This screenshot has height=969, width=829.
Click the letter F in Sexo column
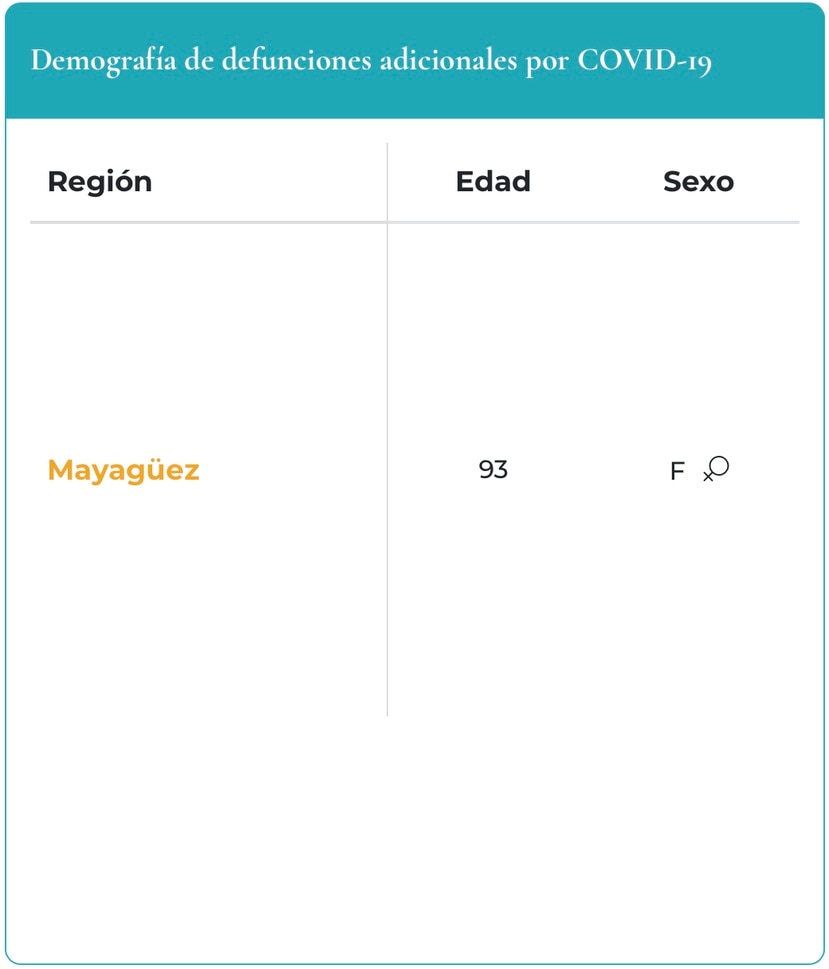pyautogui.click(x=677, y=471)
